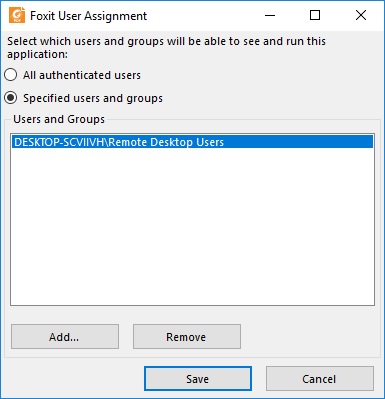Screen dimensions: 385x399
Task: Click blank area right of Remove button
Action: tap(308, 337)
